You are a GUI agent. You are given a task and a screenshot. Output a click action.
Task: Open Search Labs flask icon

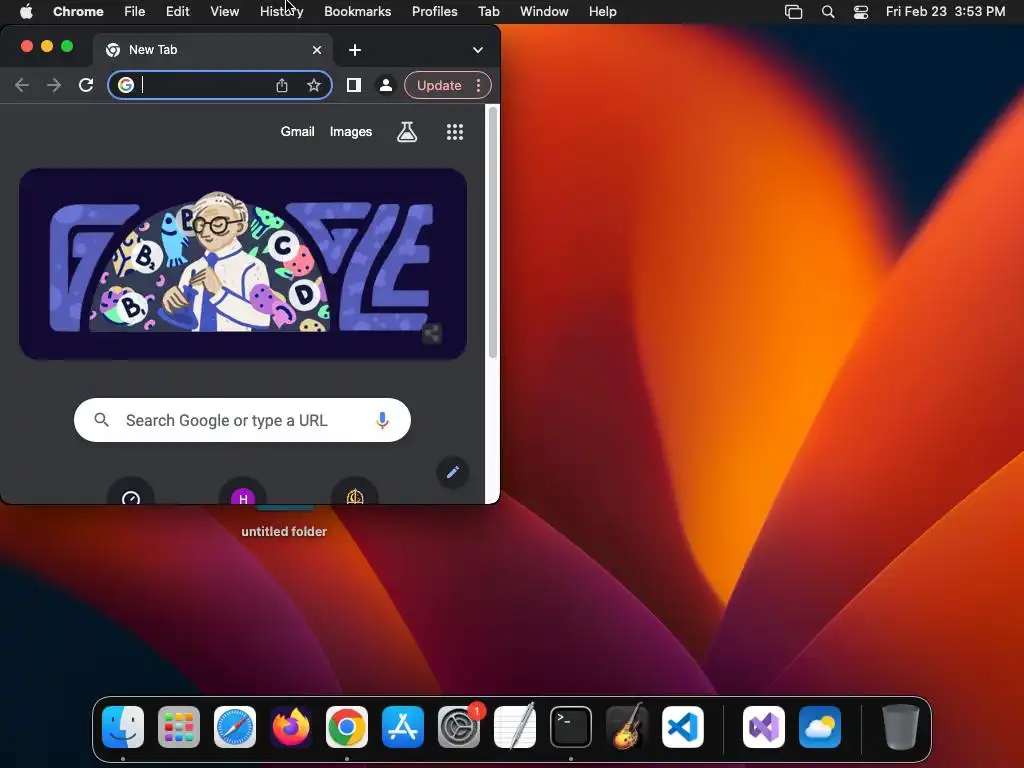[x=407, y=132]
